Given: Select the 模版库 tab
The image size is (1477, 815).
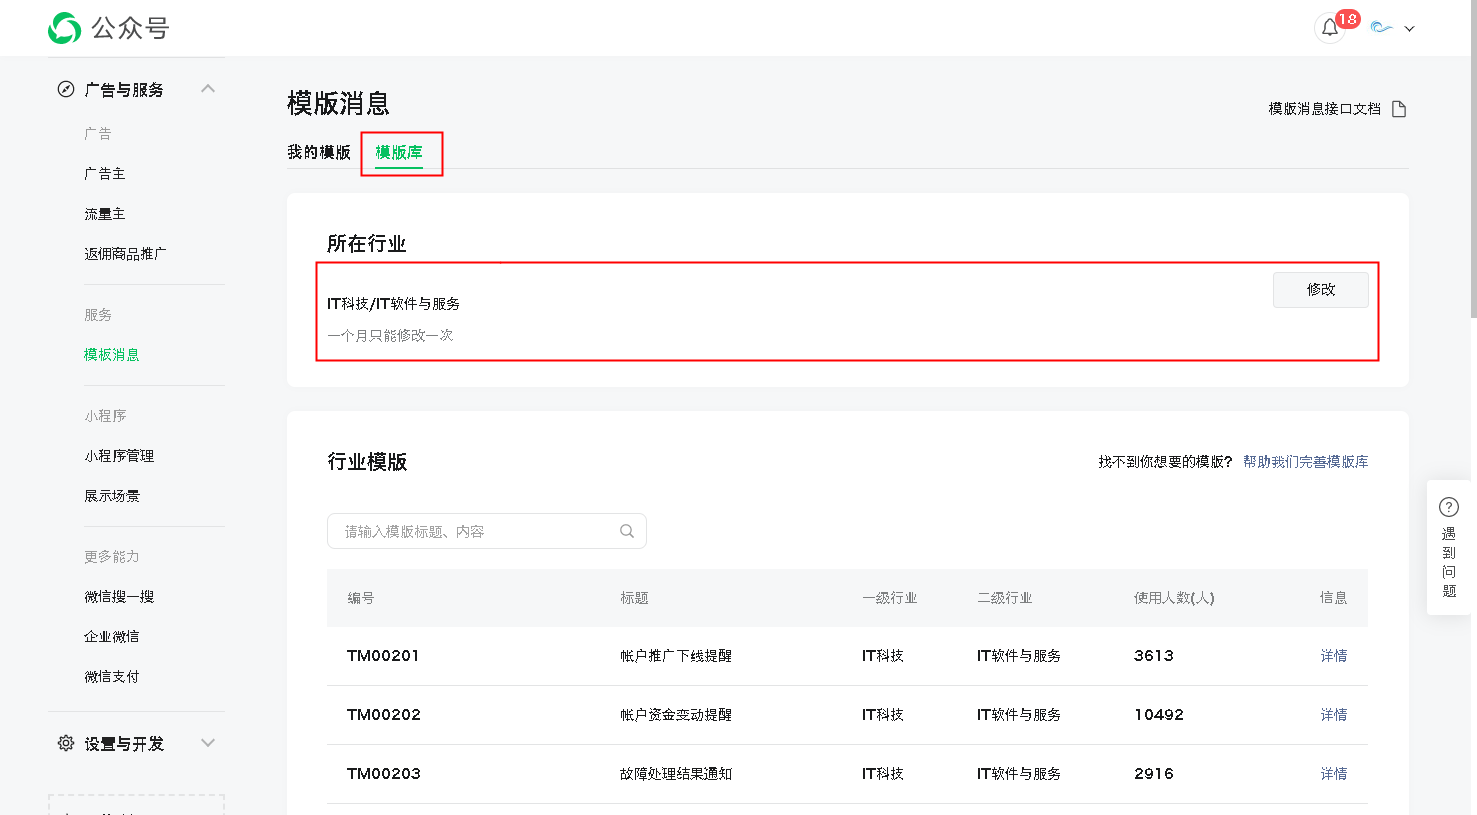Looking at the screenshot, I should 399,152.
